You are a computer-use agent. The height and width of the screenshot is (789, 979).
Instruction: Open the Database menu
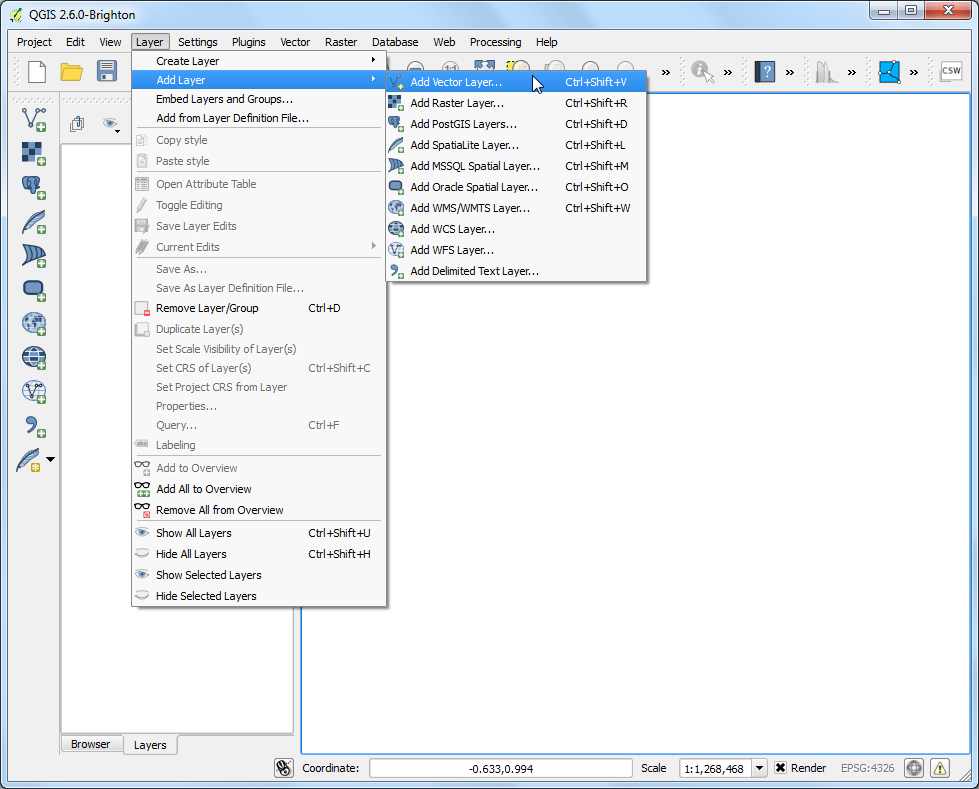395,42
